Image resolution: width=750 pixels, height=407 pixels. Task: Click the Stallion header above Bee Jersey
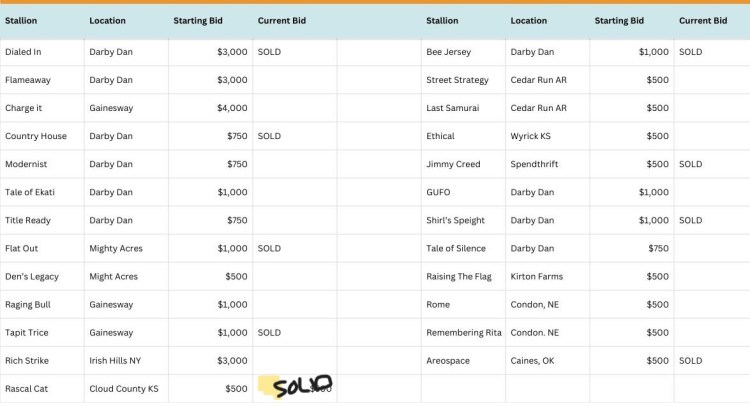(x=442, y=20)
